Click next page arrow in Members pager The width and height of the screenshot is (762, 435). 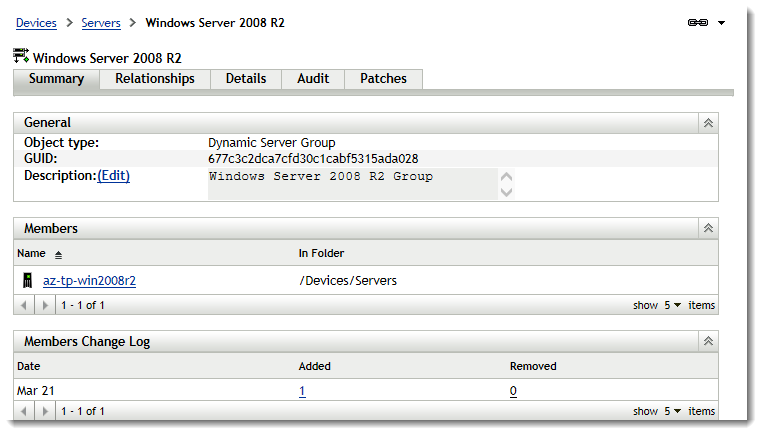pyautogui.click(x=46, y=305)
